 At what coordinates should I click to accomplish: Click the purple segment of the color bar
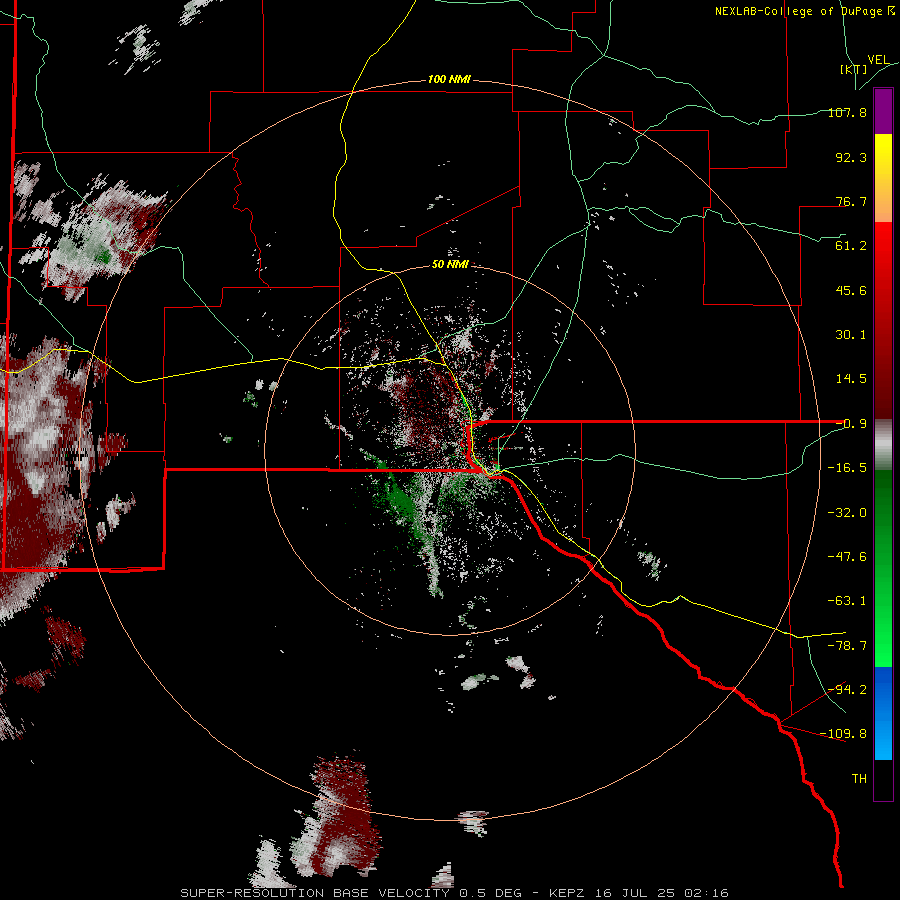pyautogui.click(x=883, y=111)
